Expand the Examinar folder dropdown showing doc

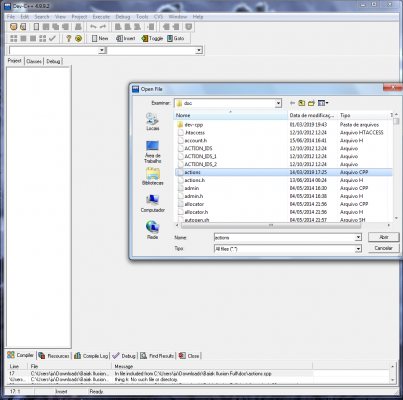[278, 103]
